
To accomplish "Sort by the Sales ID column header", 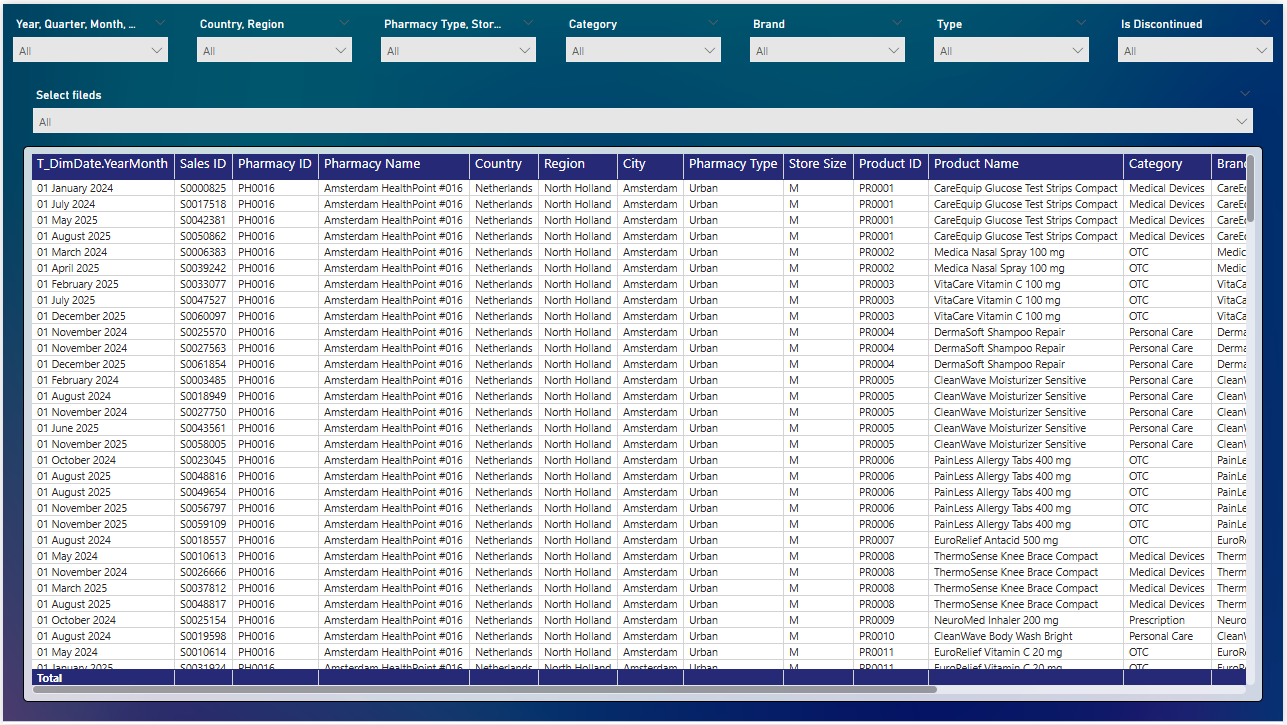I will 203,164.
